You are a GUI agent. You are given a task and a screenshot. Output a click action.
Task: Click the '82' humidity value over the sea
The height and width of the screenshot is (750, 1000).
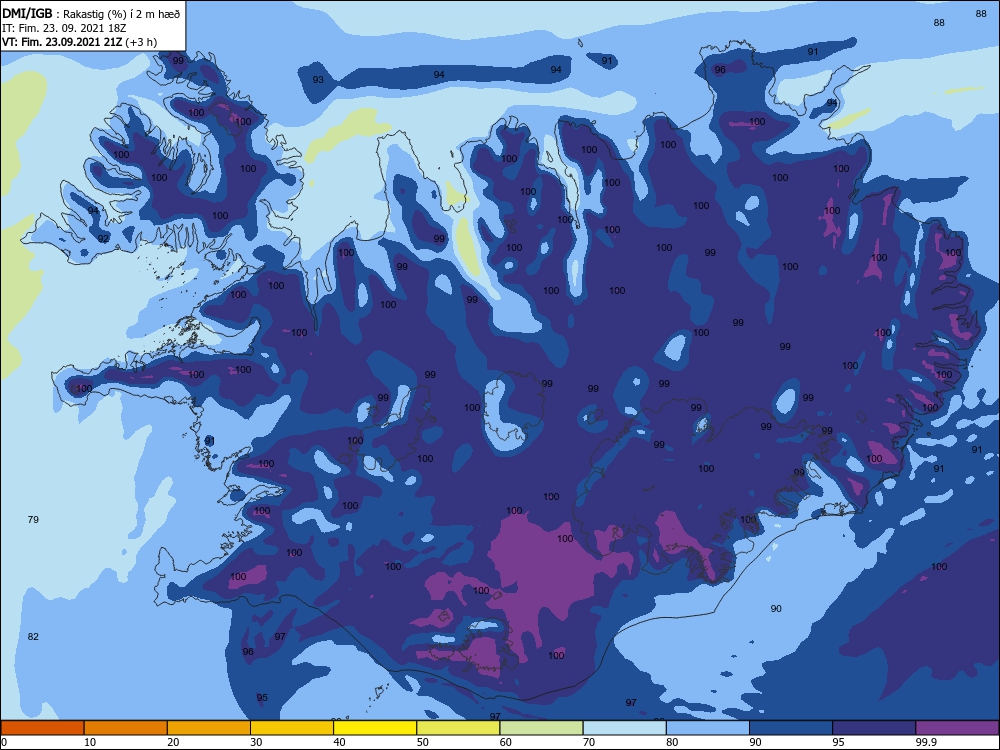pyautogui.click(x=33, y=636)
